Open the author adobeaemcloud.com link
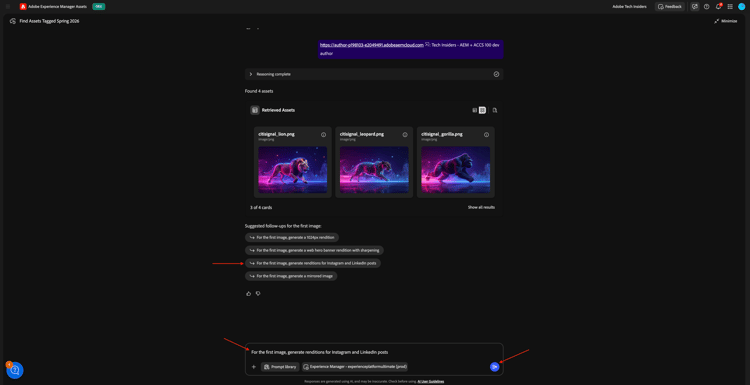The image size is (750, 385). click(372, 45)
